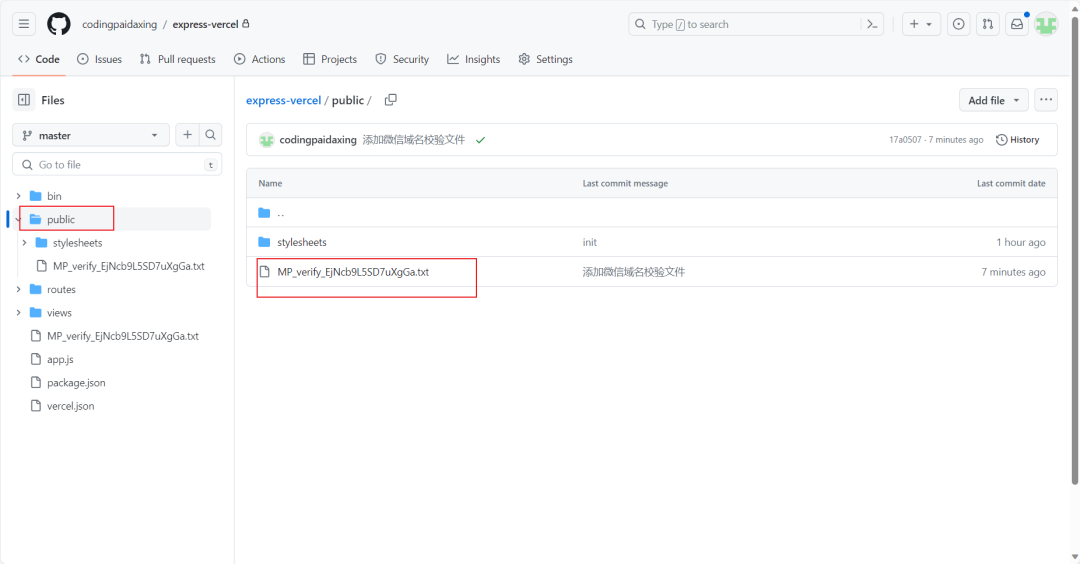Viewport: 1080px width, 564px height.
Task: Open the command palette icon
Action: pos(873,24)
